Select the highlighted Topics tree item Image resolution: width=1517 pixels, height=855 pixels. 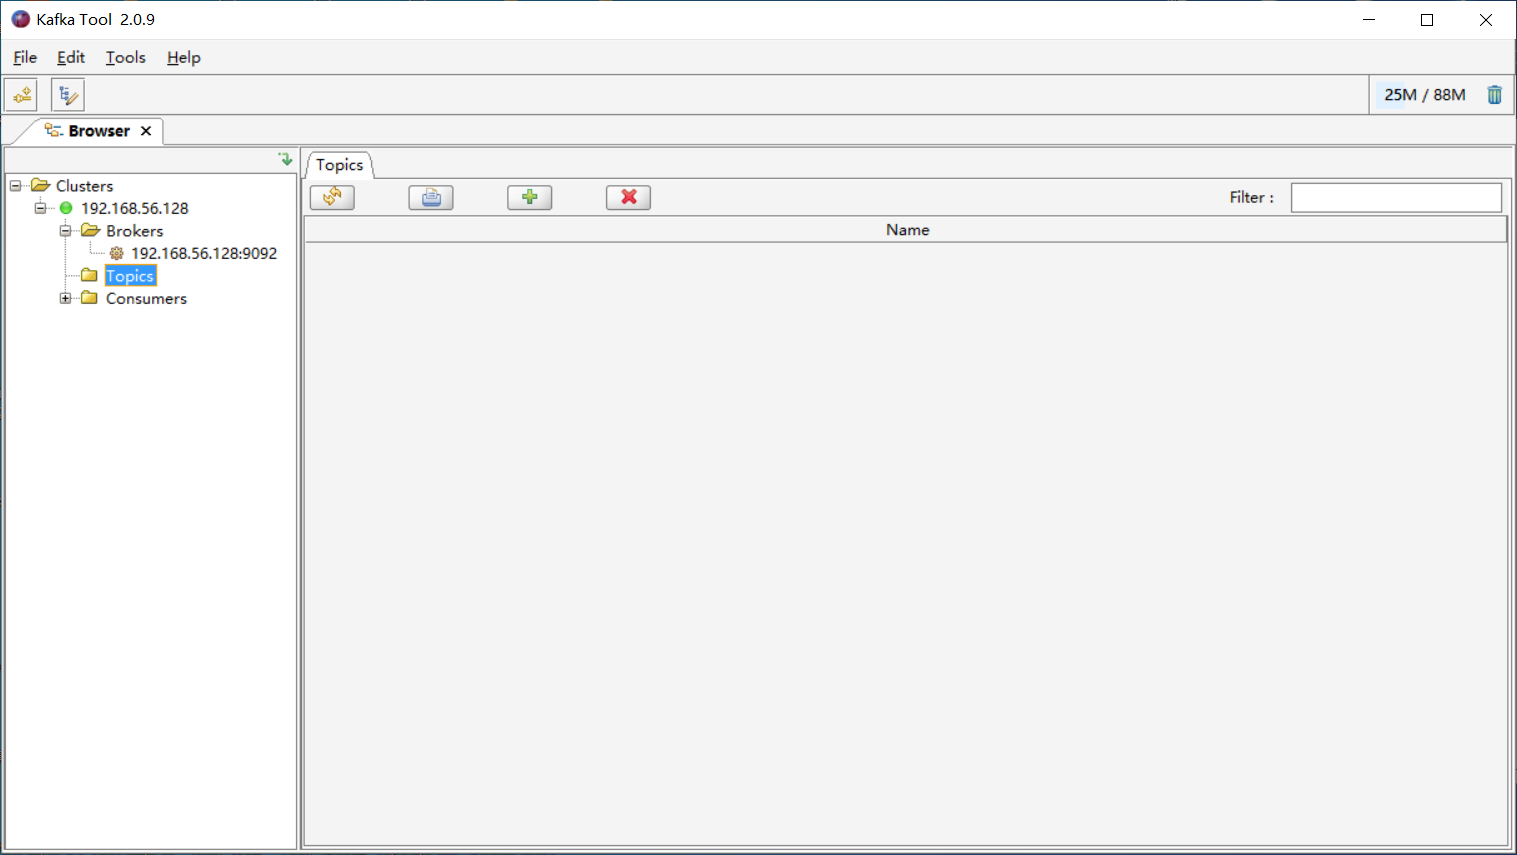[x=130, y=276]
